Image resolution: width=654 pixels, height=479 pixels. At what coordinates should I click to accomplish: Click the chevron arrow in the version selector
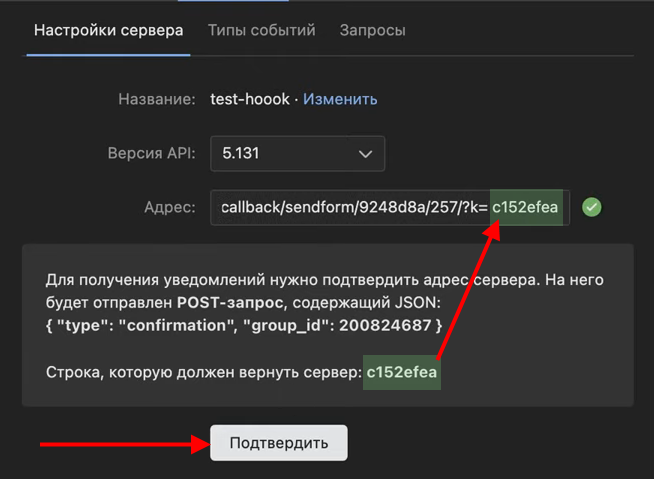coord(365,154)
